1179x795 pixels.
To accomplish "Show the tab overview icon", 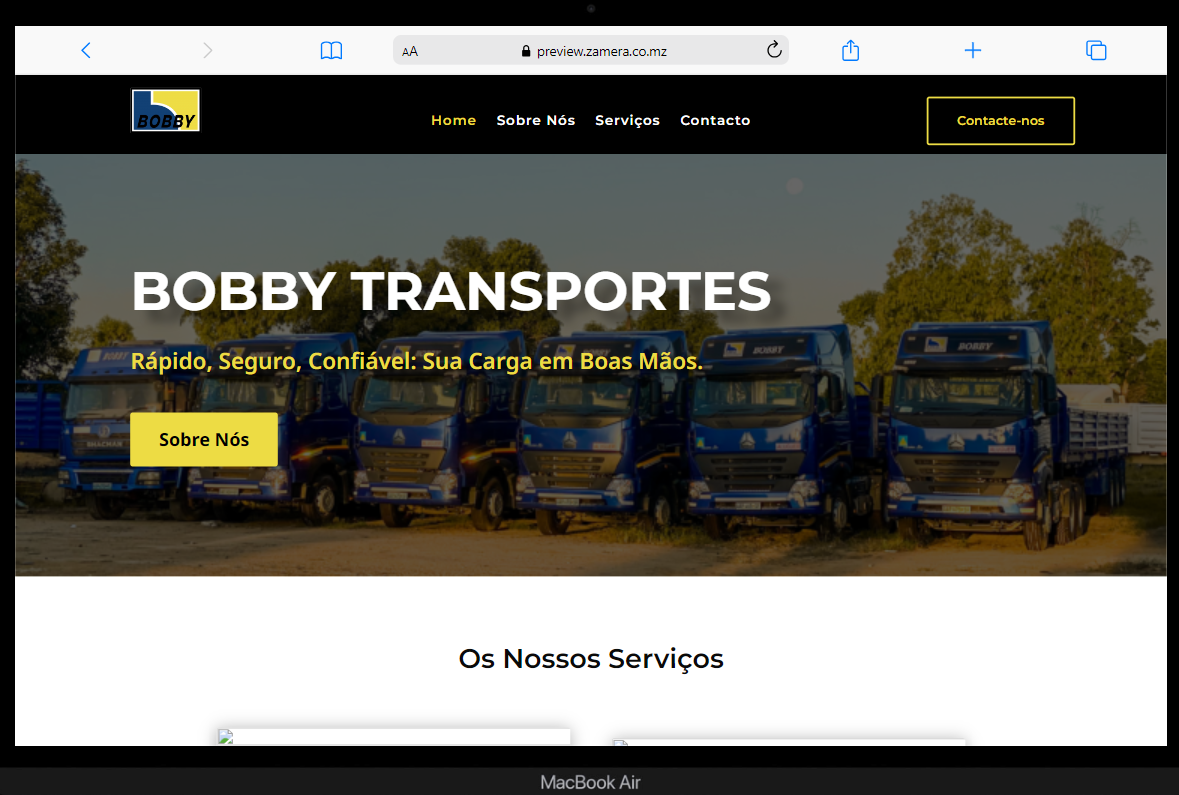I will click(x=1096, y=50).
